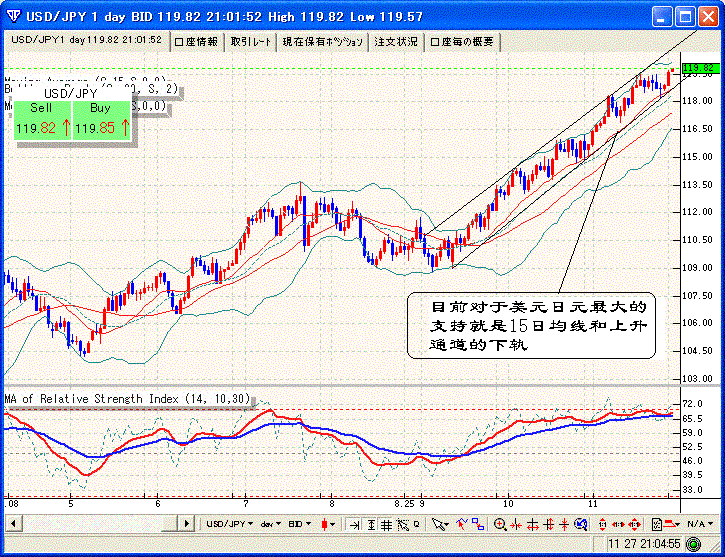Viewport: 725px width, 557px height.
Task: Click expand horizontal scale icon
Action: 533,525
